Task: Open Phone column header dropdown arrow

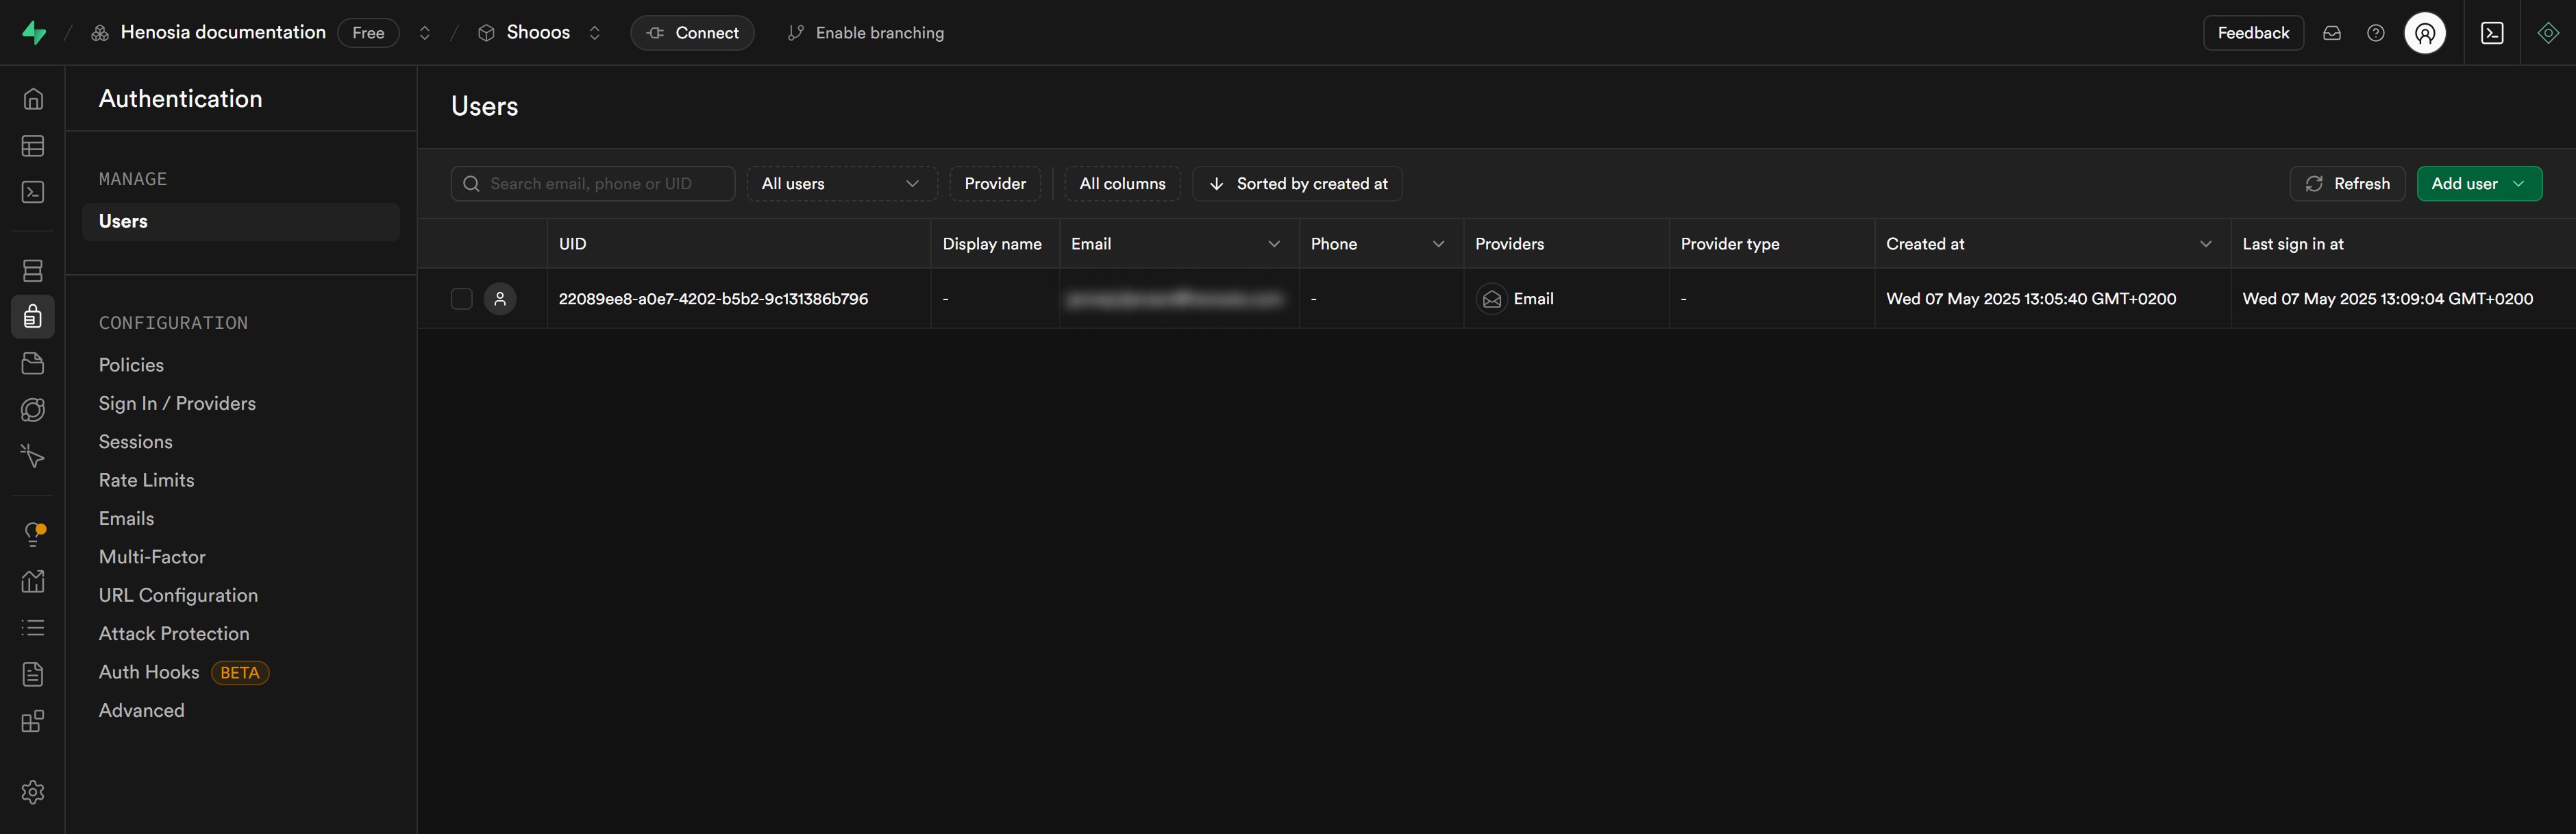Action: point(1439,244)
